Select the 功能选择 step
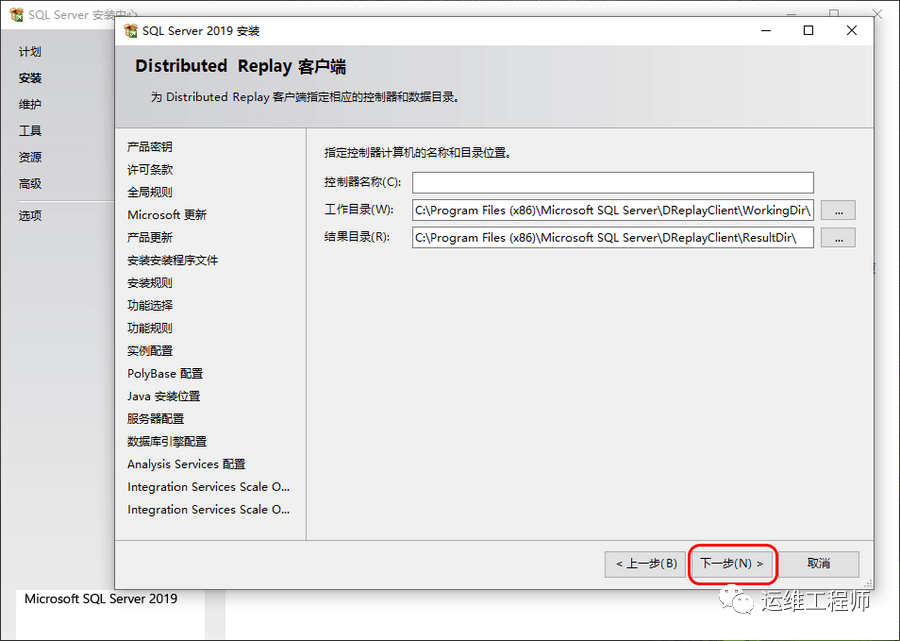 [x=150, y=305]
